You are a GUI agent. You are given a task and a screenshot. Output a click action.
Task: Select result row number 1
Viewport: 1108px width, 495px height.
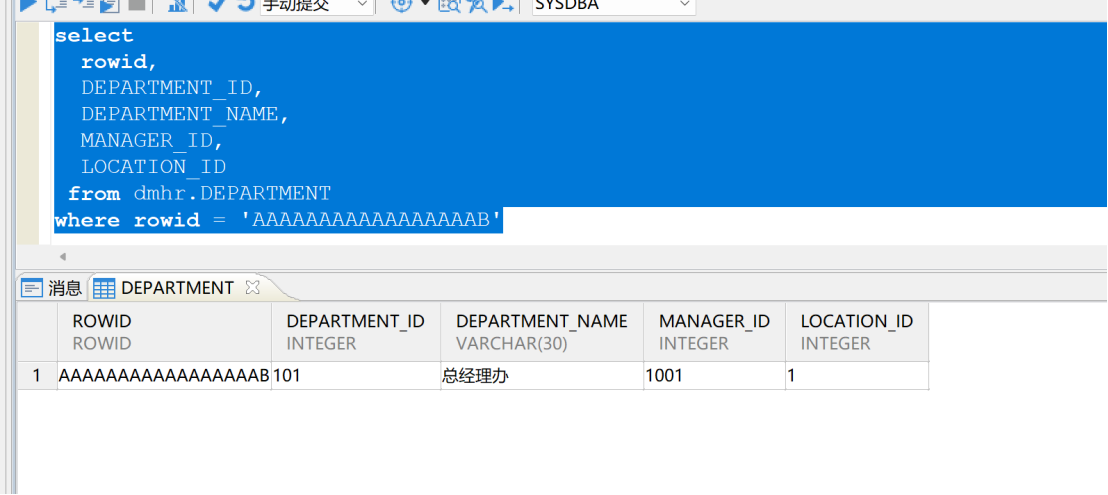click(37, 376)
